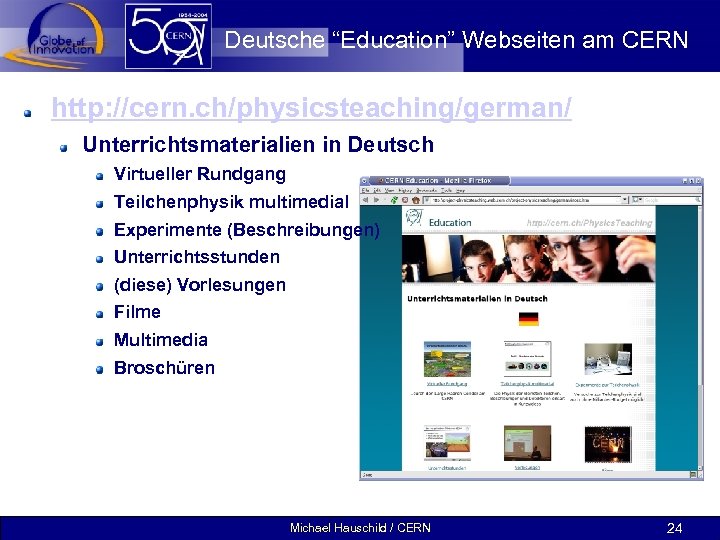Click the 'Broschüren' bullet text
Screen dimensions: 720x540
click(164, 368)
